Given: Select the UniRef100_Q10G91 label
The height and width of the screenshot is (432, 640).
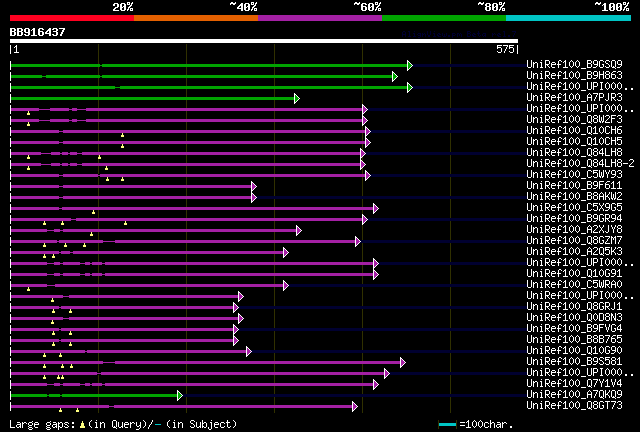Looking at the screenshot, I should pos(574,273).
